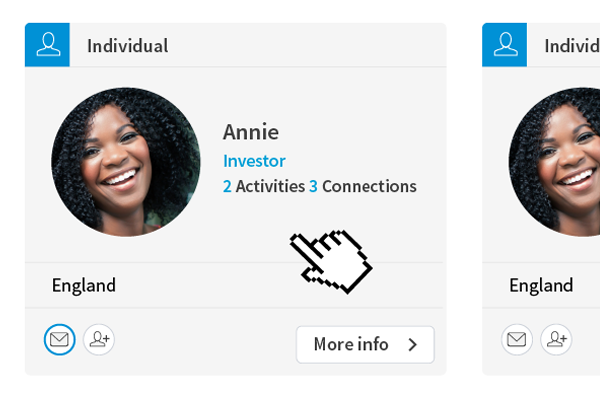The image size is (600, 400).
Task: Click the blue person icon on Annie's card
Action: pos(47,45)
